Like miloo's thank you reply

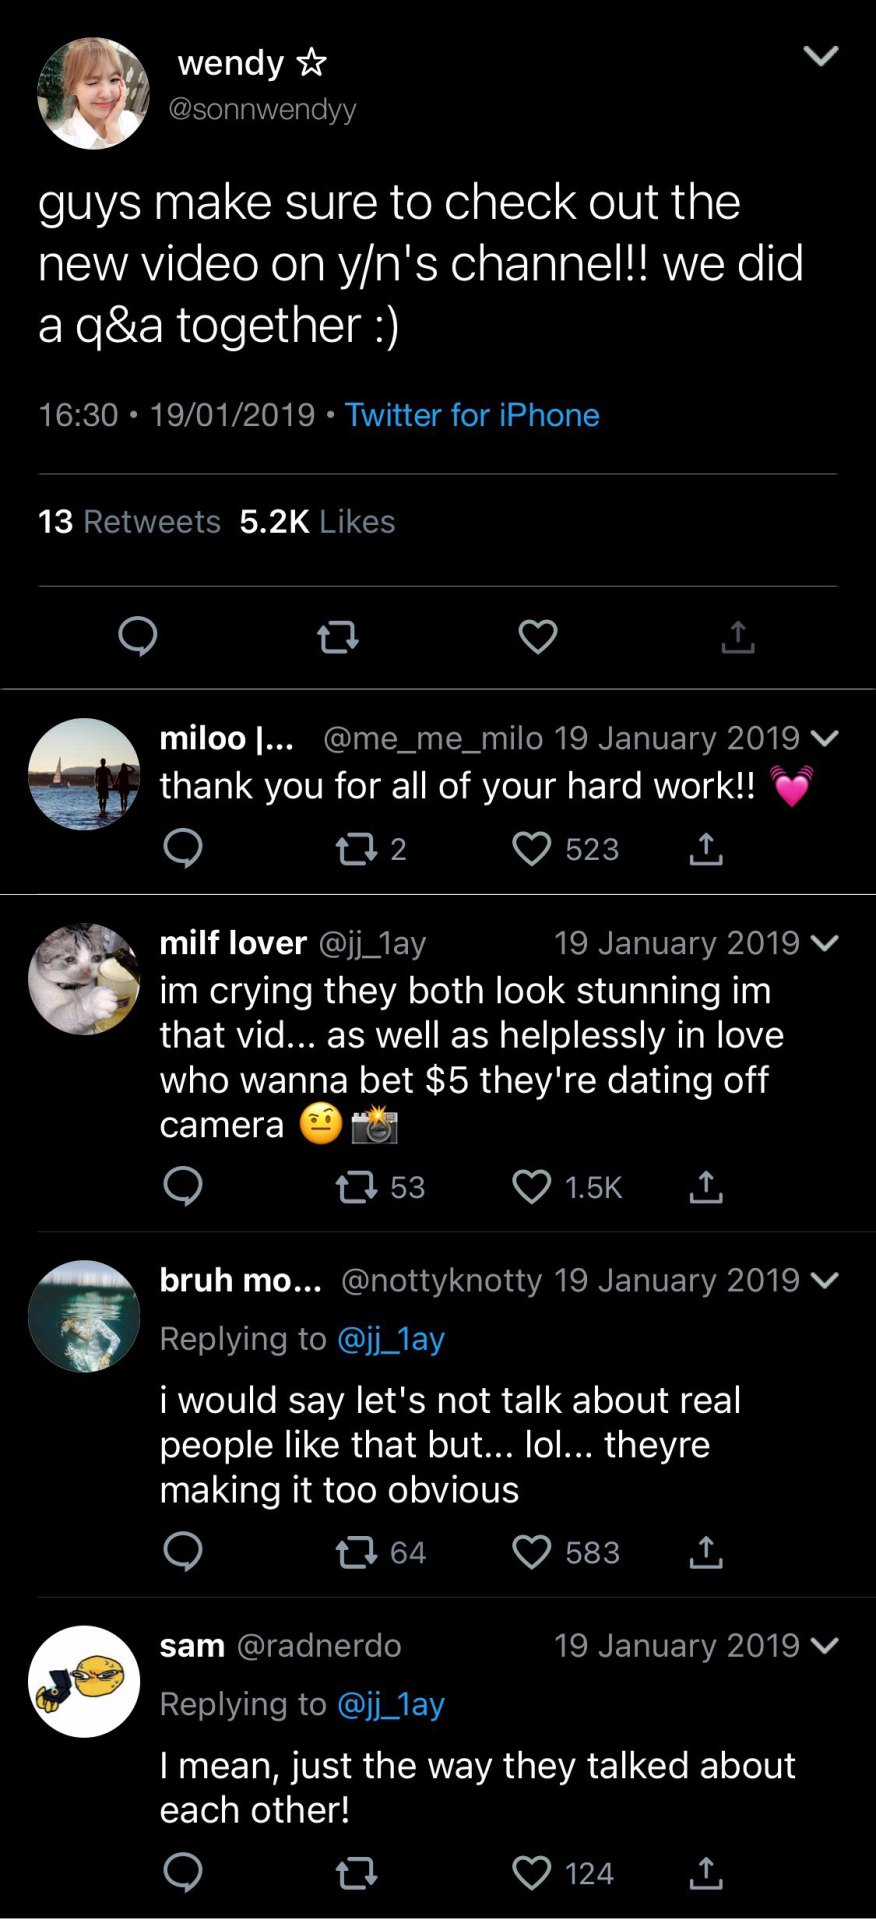pyautogui.click(x=532, y=849)
